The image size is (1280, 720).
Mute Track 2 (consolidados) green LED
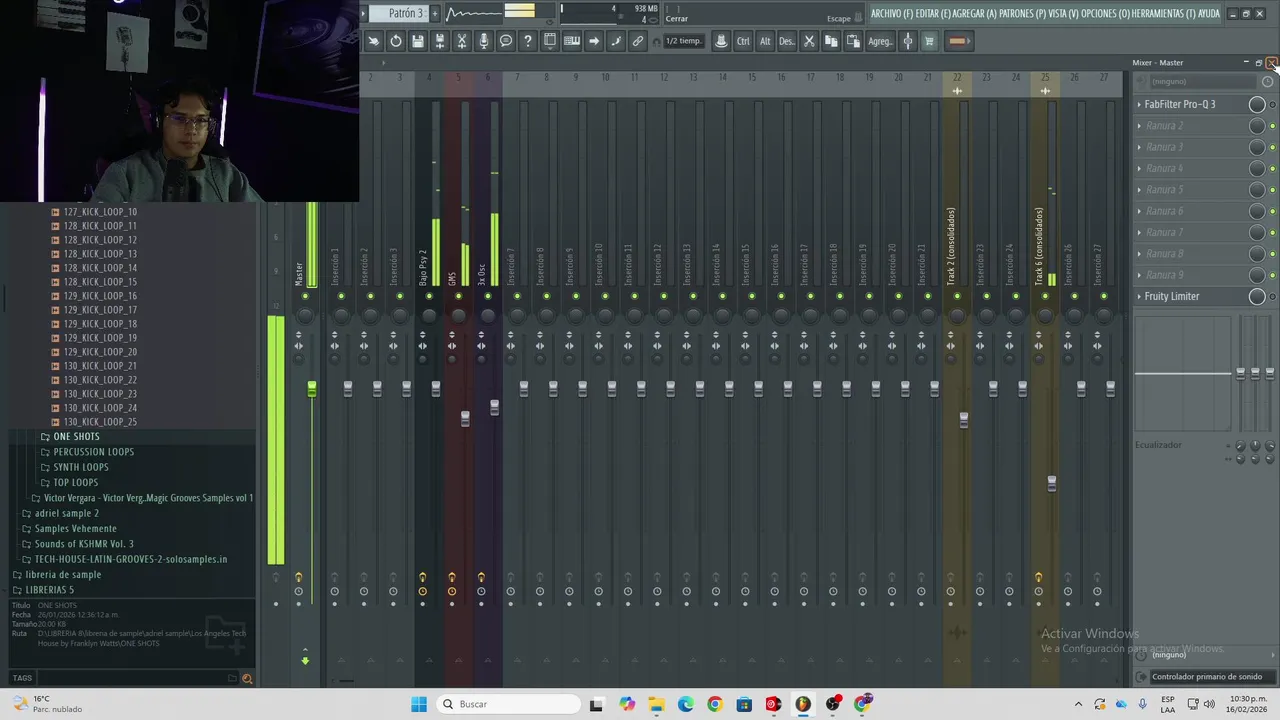click(x=957, y=296)
